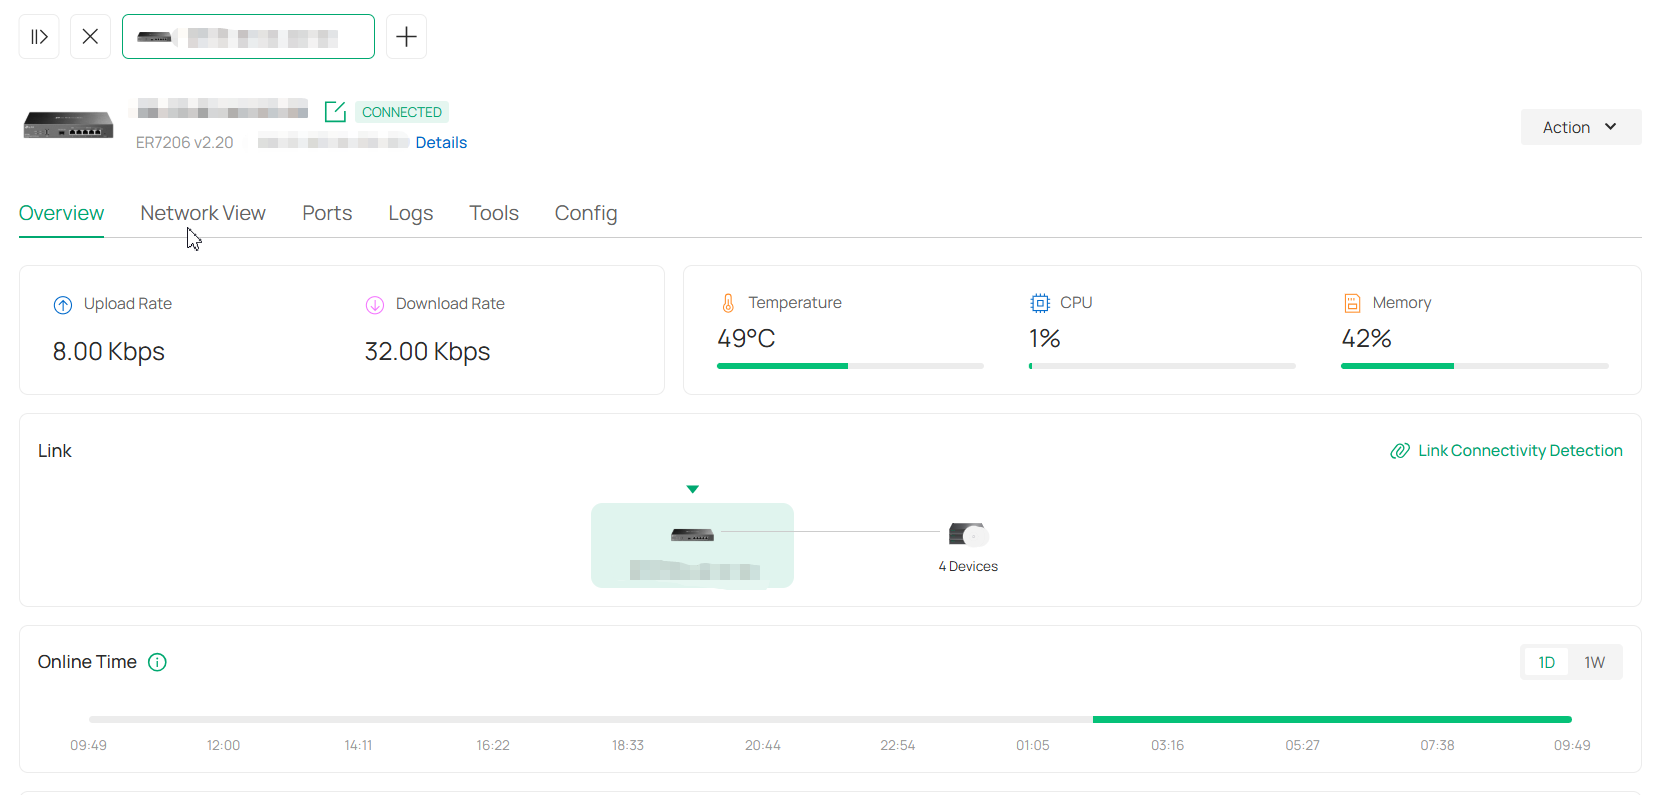The image size is (1666, 795).
Task: Switch to the Overview tab
Action: [x=61, y=213]
